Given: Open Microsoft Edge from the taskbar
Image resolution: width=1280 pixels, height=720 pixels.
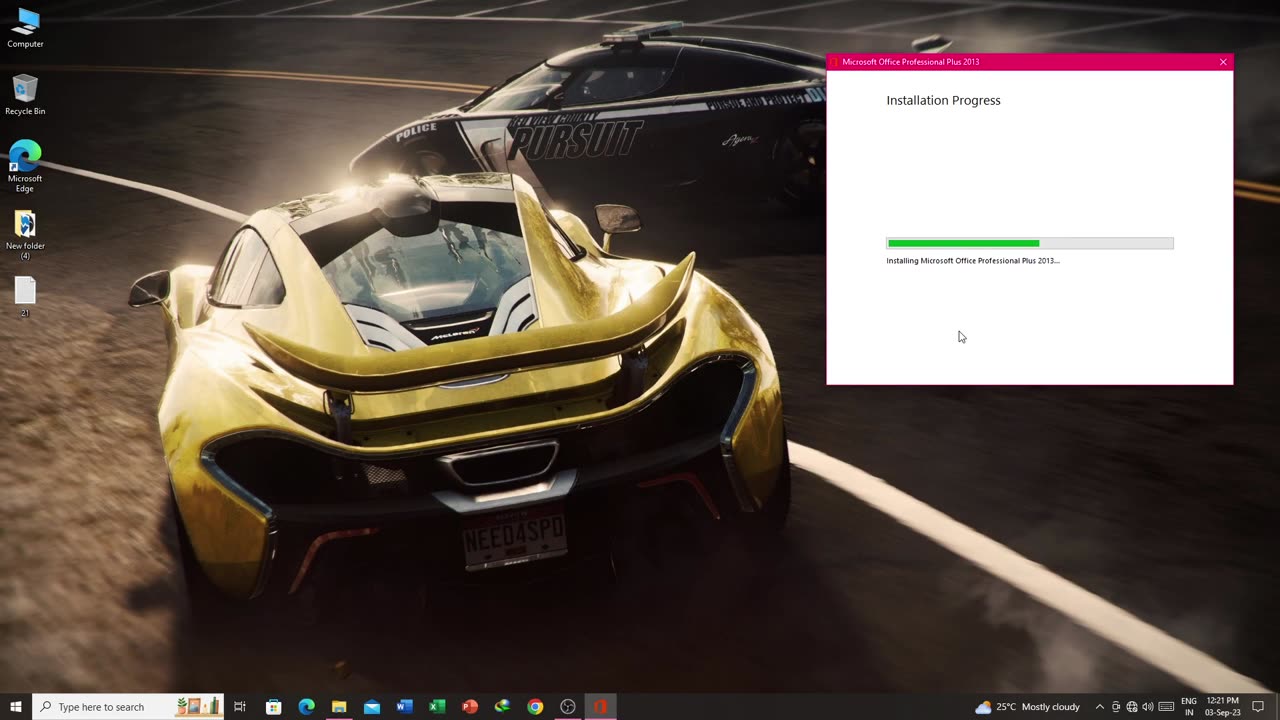Looking at the screenshot, I should (x=306, y=707).
